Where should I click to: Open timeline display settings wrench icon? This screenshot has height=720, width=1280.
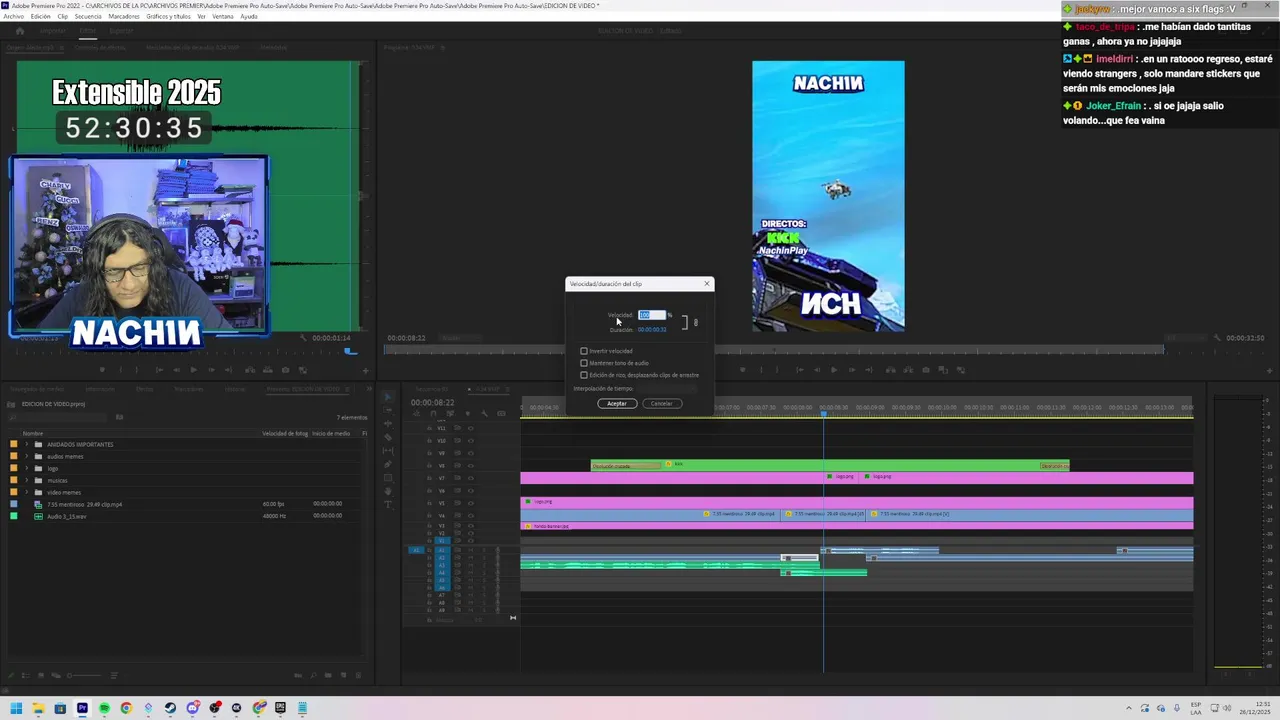(x=484, y=413)
